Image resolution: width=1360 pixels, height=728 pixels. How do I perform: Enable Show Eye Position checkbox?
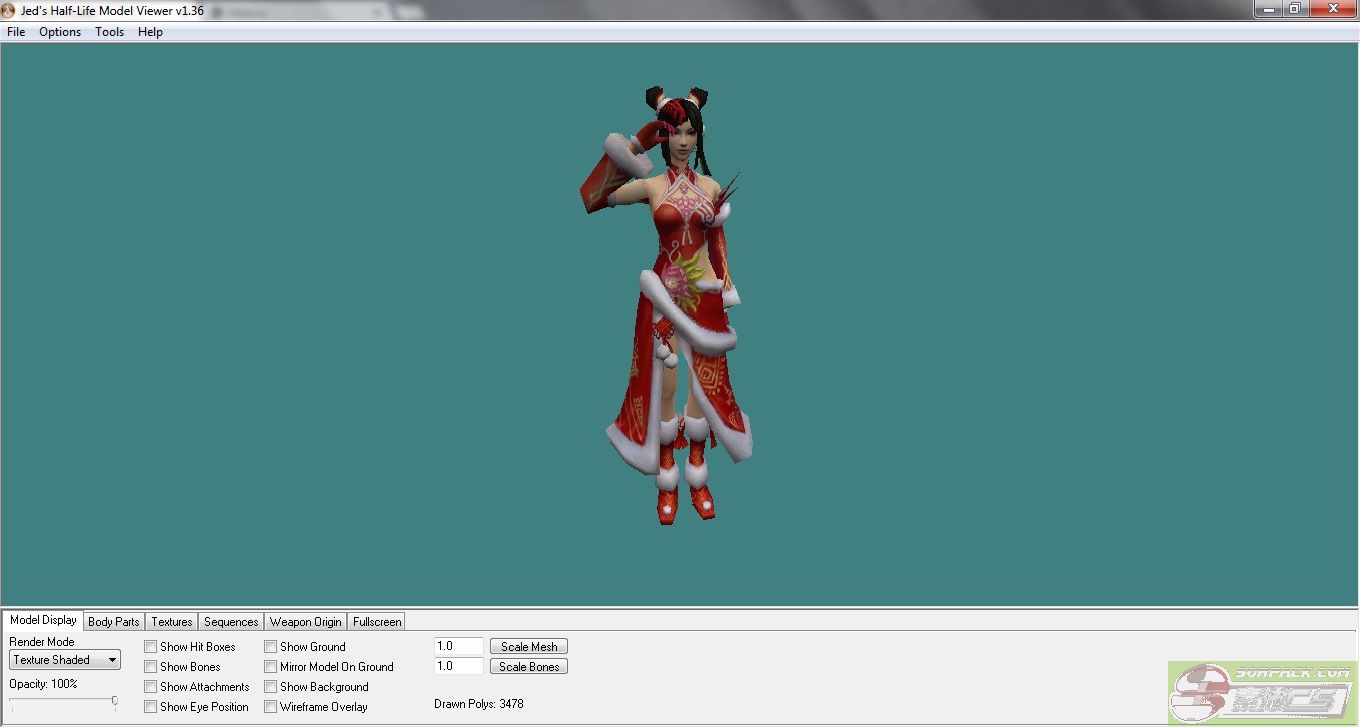[x=151, y=707]
